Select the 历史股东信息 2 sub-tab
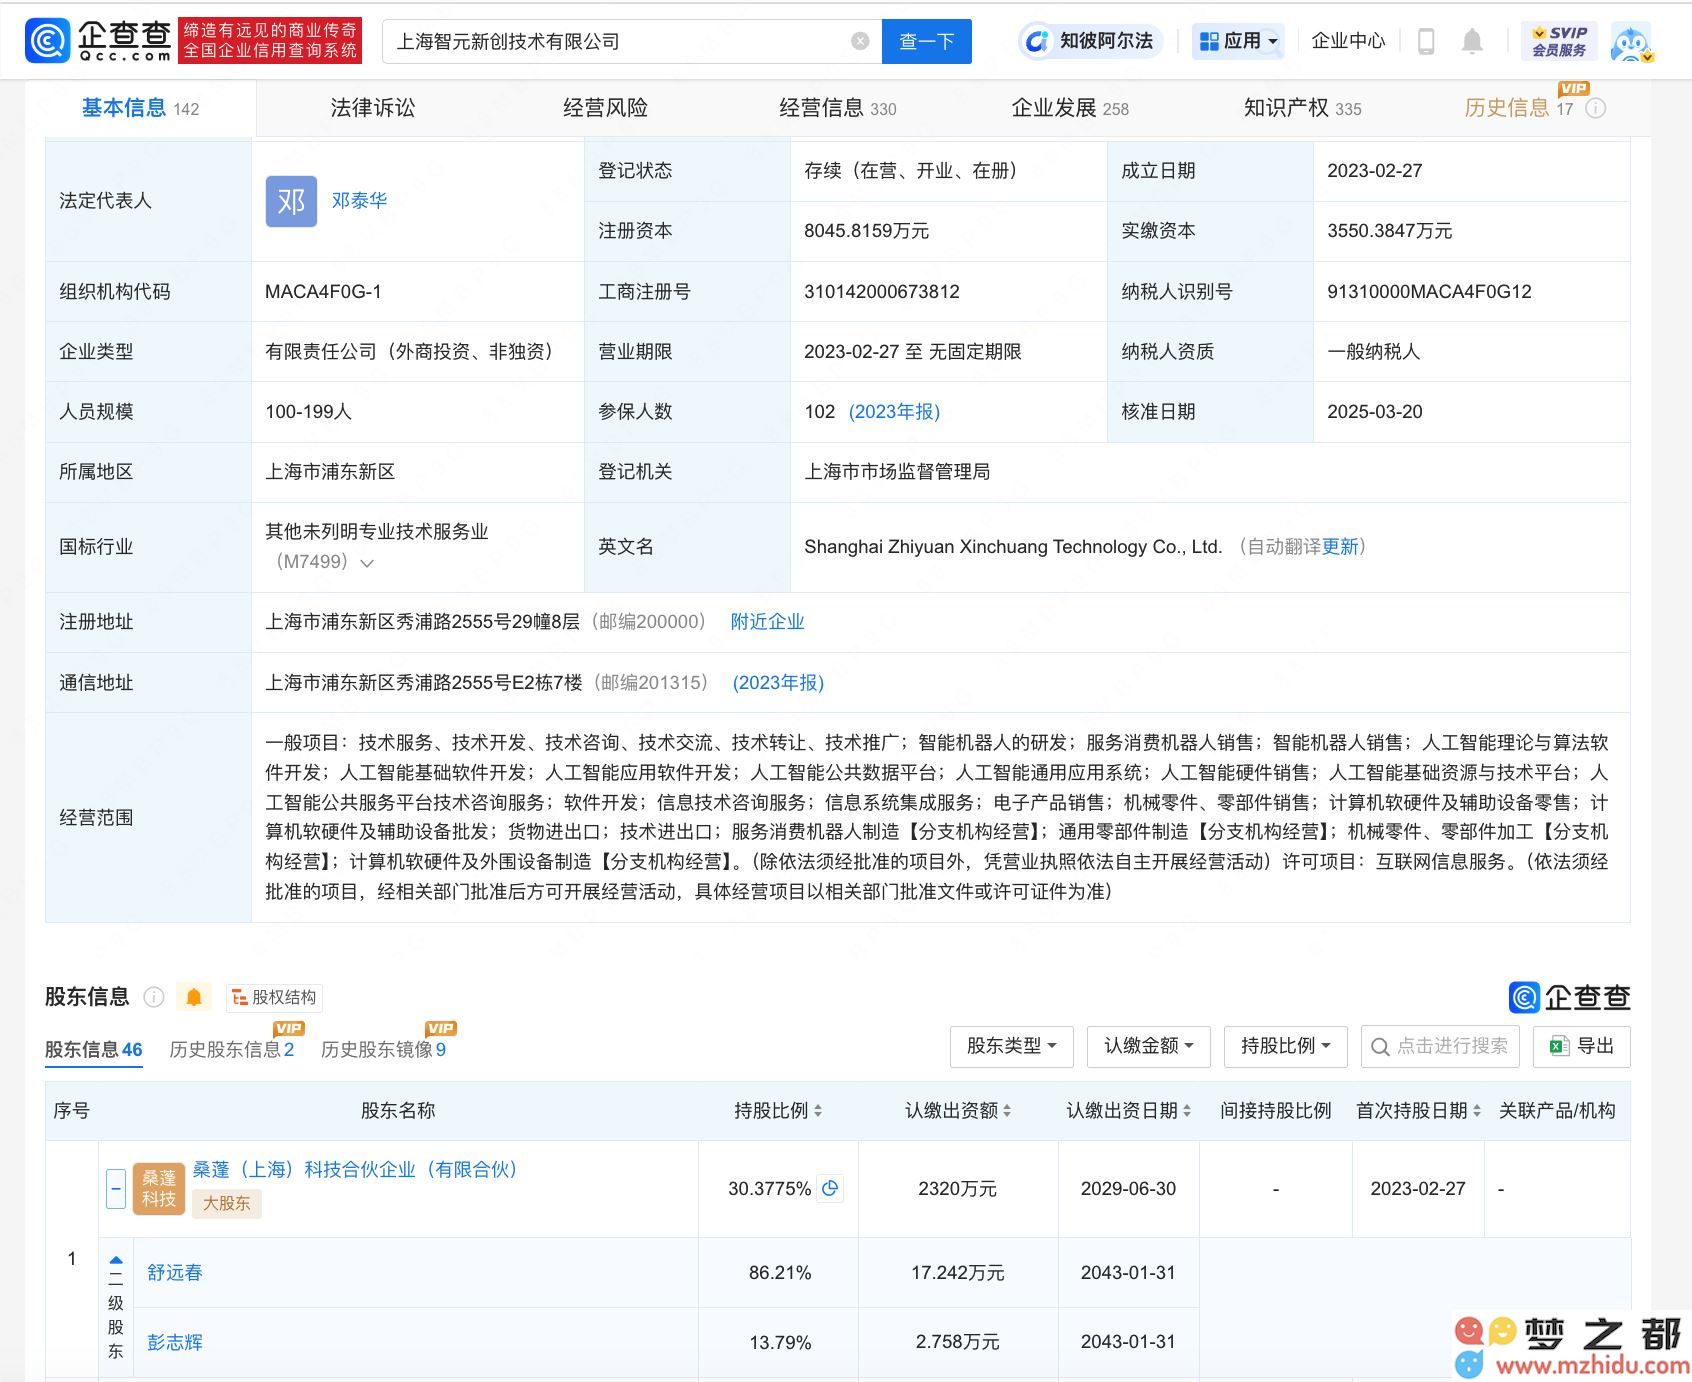 click(x=232, y=1050)
